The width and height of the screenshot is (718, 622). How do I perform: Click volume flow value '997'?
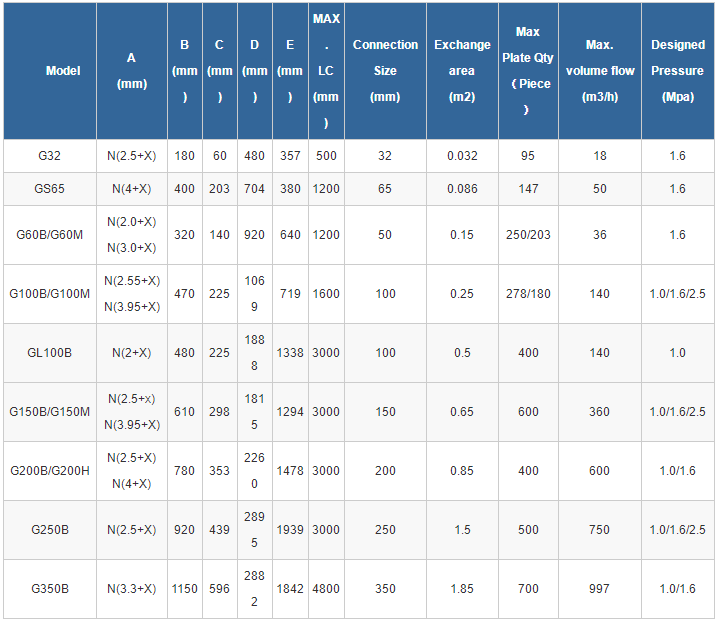pyautogui.click(x=599, y=589)
